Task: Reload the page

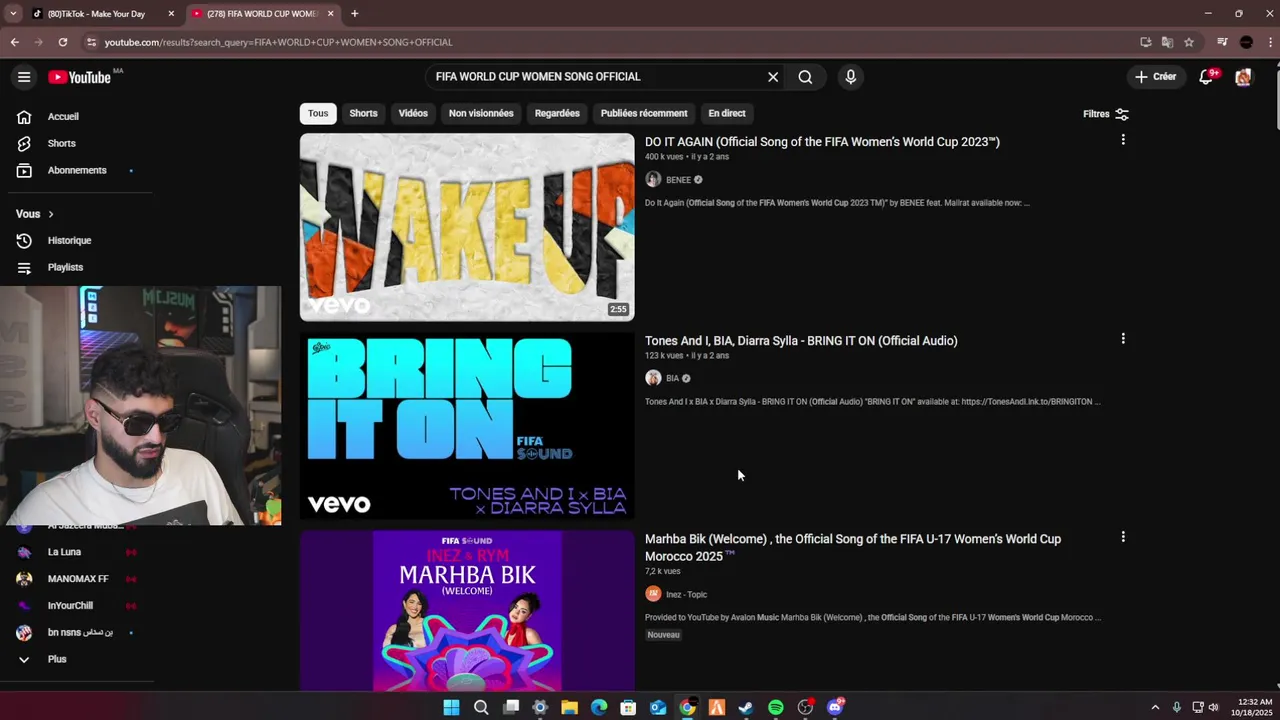Action: [62, 42]
